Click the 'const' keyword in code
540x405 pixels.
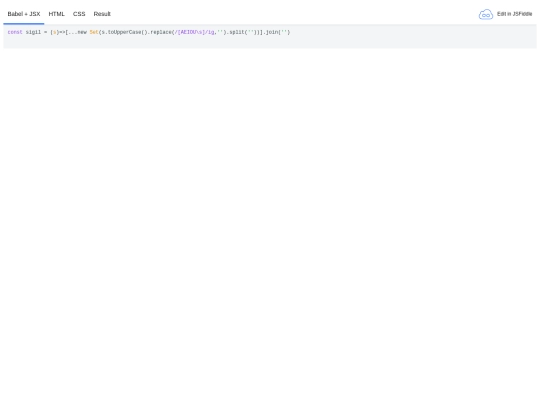coord(15,32)
